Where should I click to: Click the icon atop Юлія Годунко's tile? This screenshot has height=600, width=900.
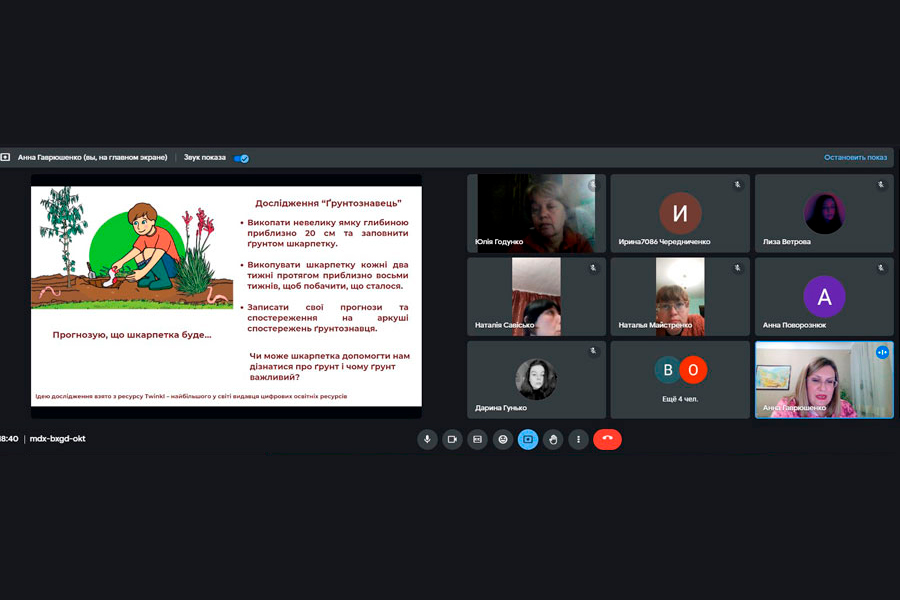click(x=593, y=185)
